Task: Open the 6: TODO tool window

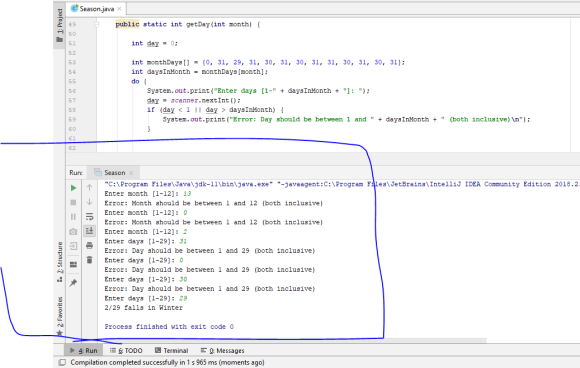Action: click(126, 350)
